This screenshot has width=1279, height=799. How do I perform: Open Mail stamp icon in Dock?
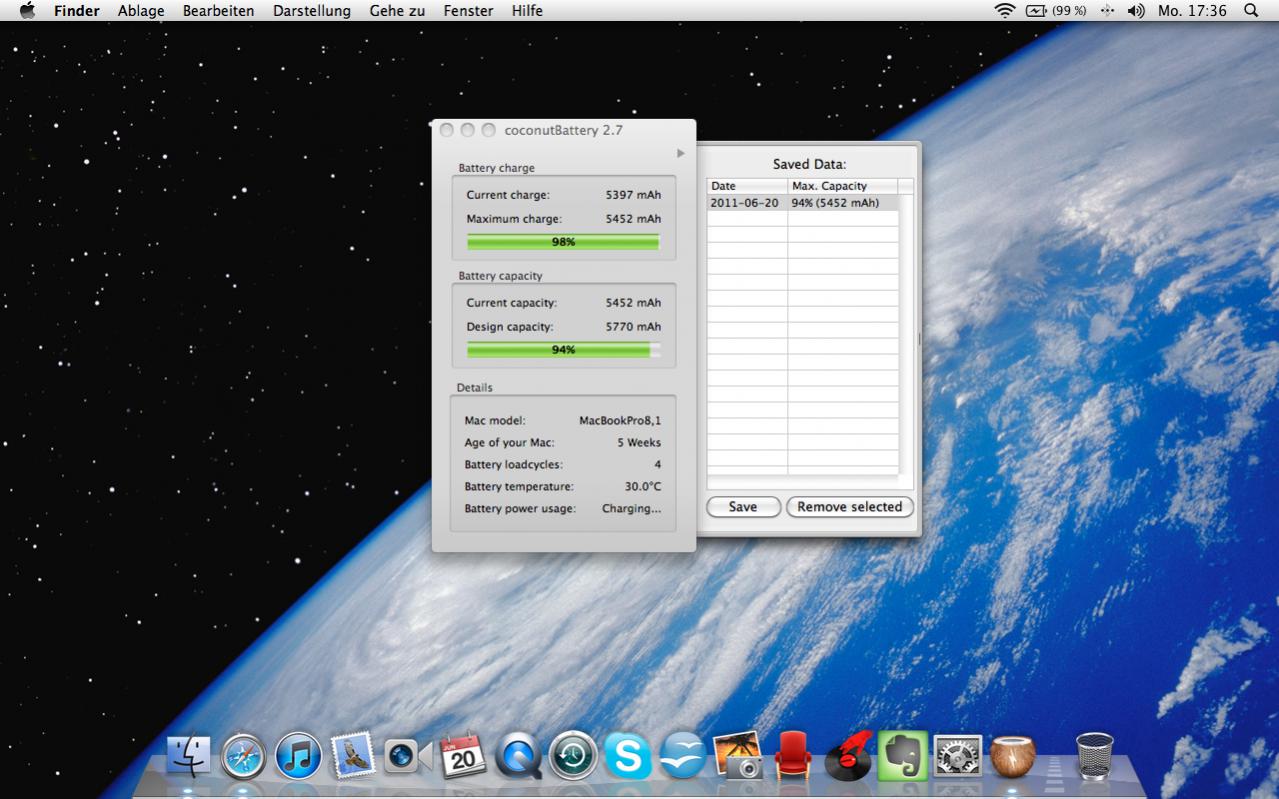(x=352, y=756)
